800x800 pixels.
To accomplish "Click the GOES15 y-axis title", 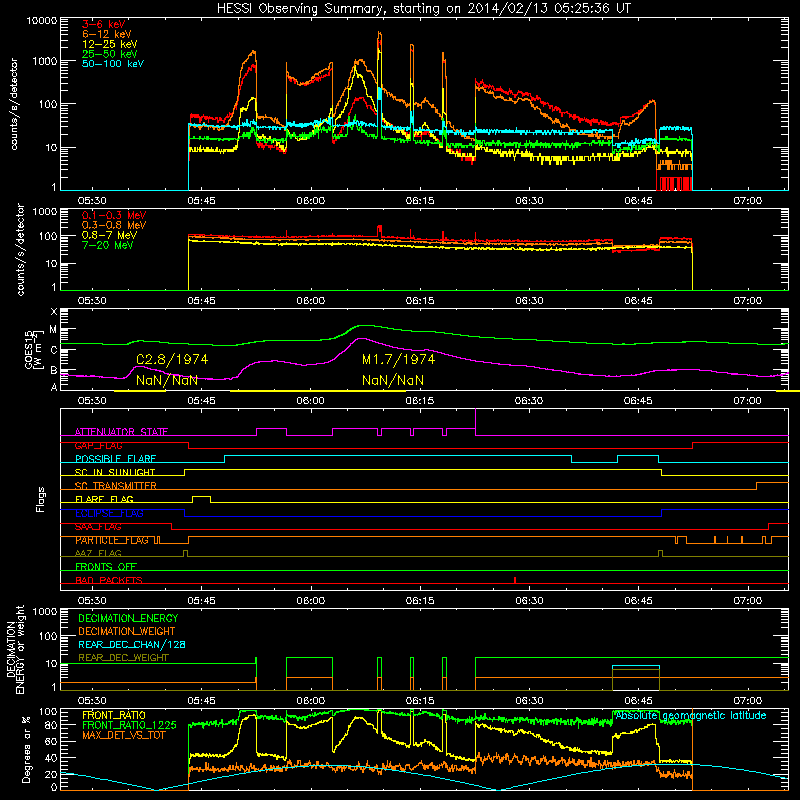I will click(35, 349).
